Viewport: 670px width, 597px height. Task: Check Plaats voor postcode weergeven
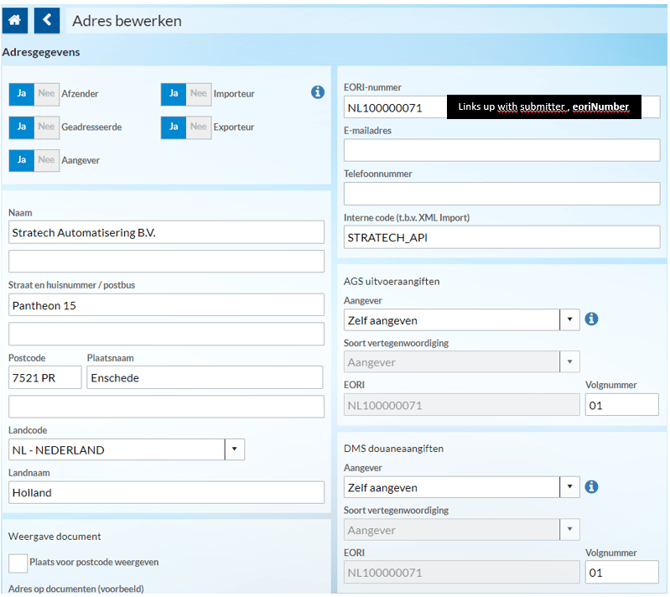pyautogui.click(x=18, y=563)
